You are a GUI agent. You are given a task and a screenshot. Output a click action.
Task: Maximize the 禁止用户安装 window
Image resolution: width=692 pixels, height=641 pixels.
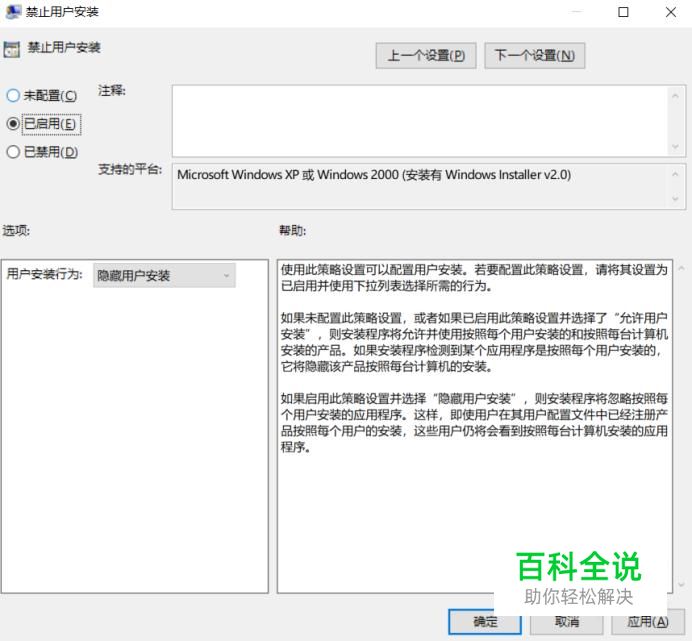623,12
